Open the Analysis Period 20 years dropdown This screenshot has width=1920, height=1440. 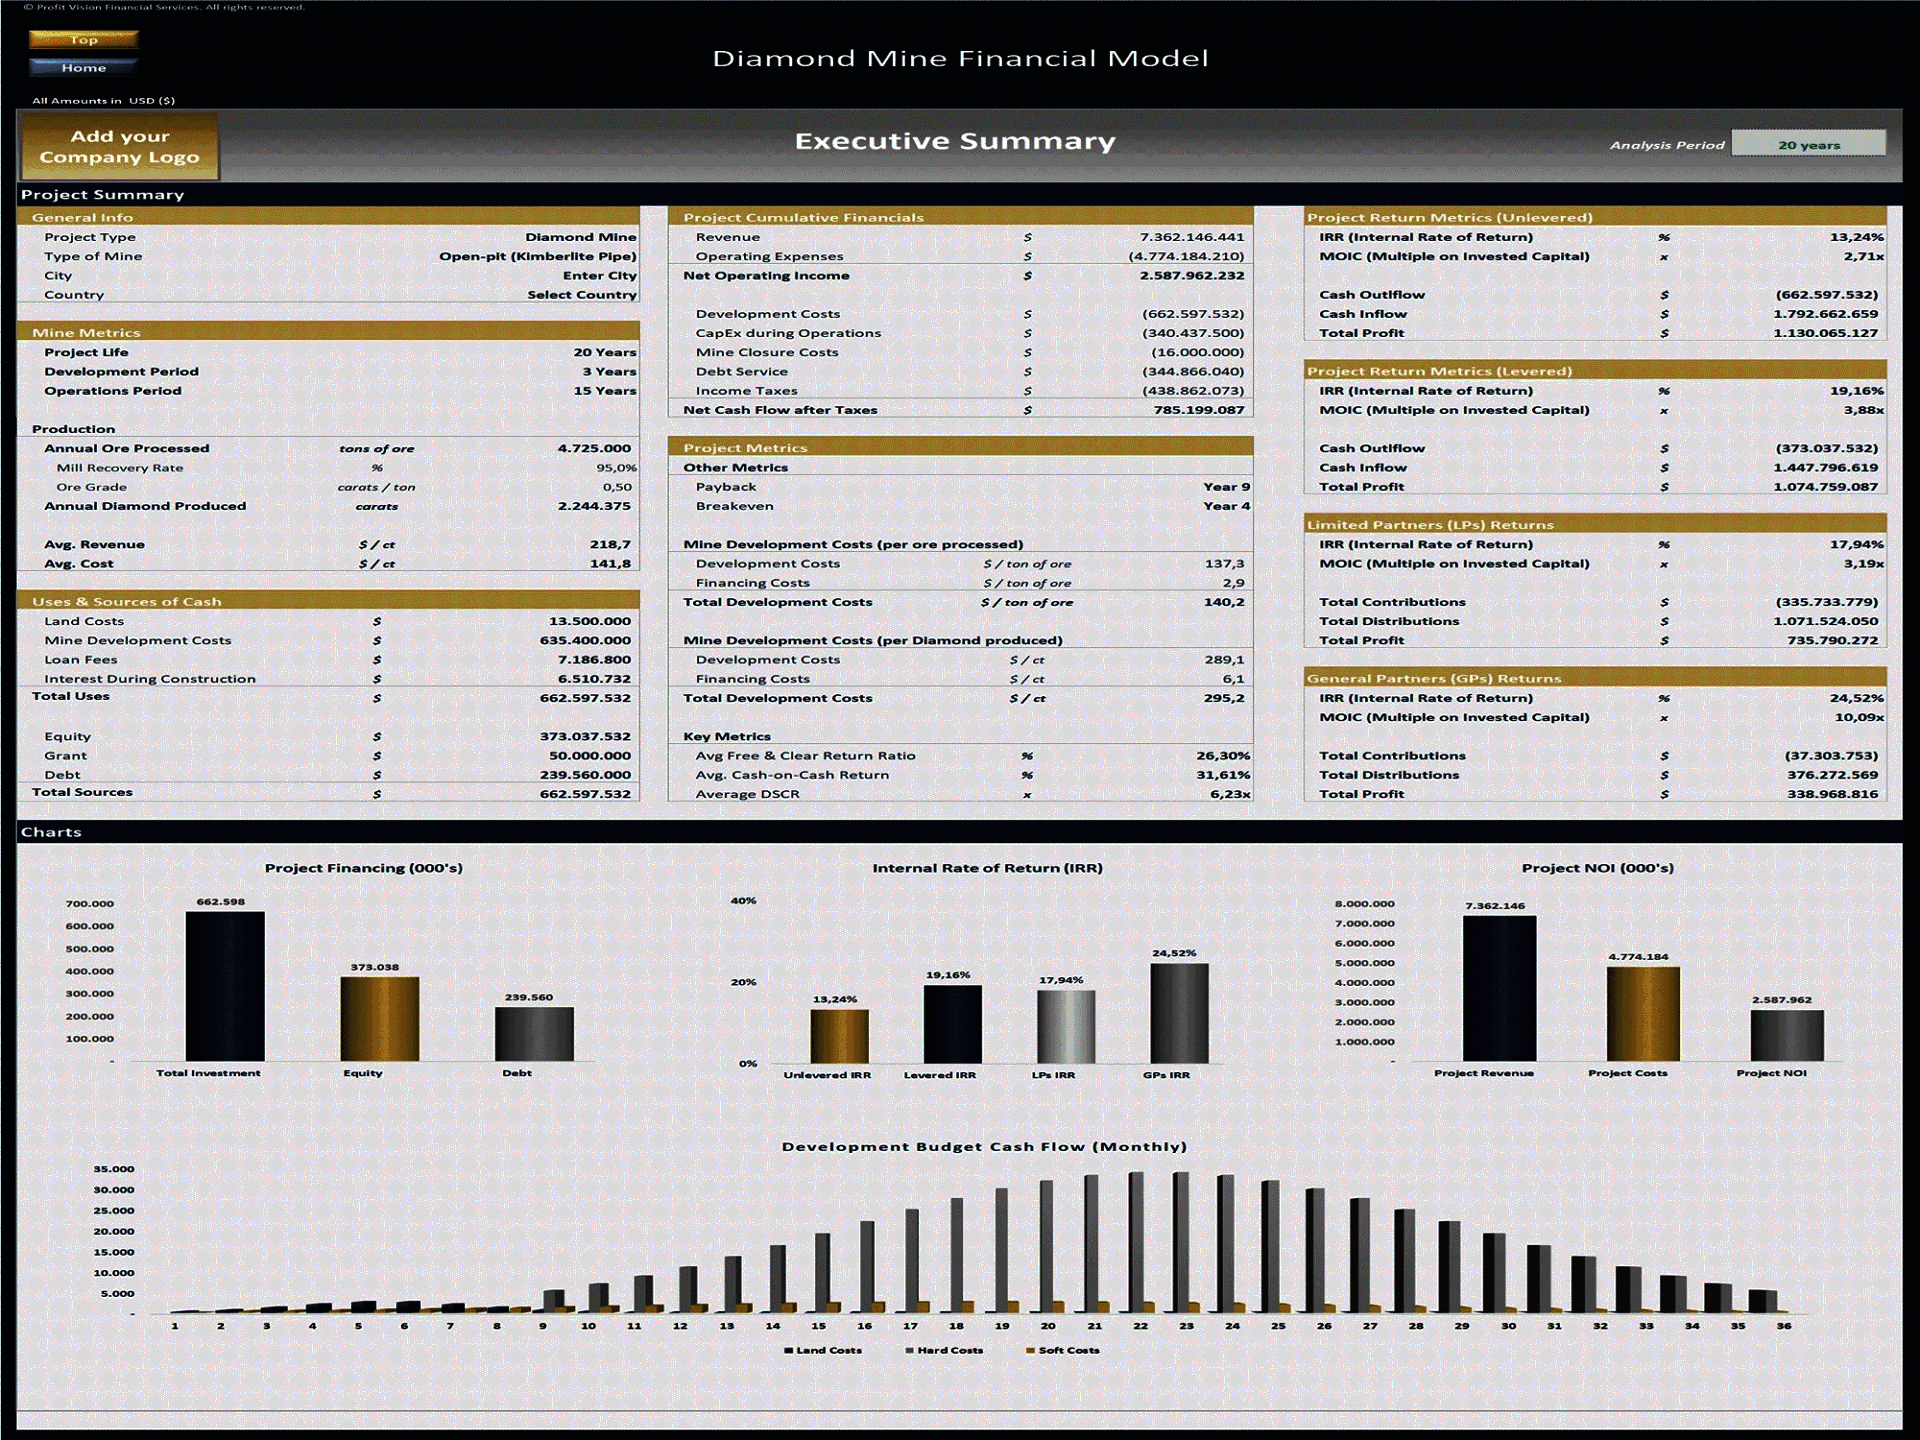coord(1808,145)
